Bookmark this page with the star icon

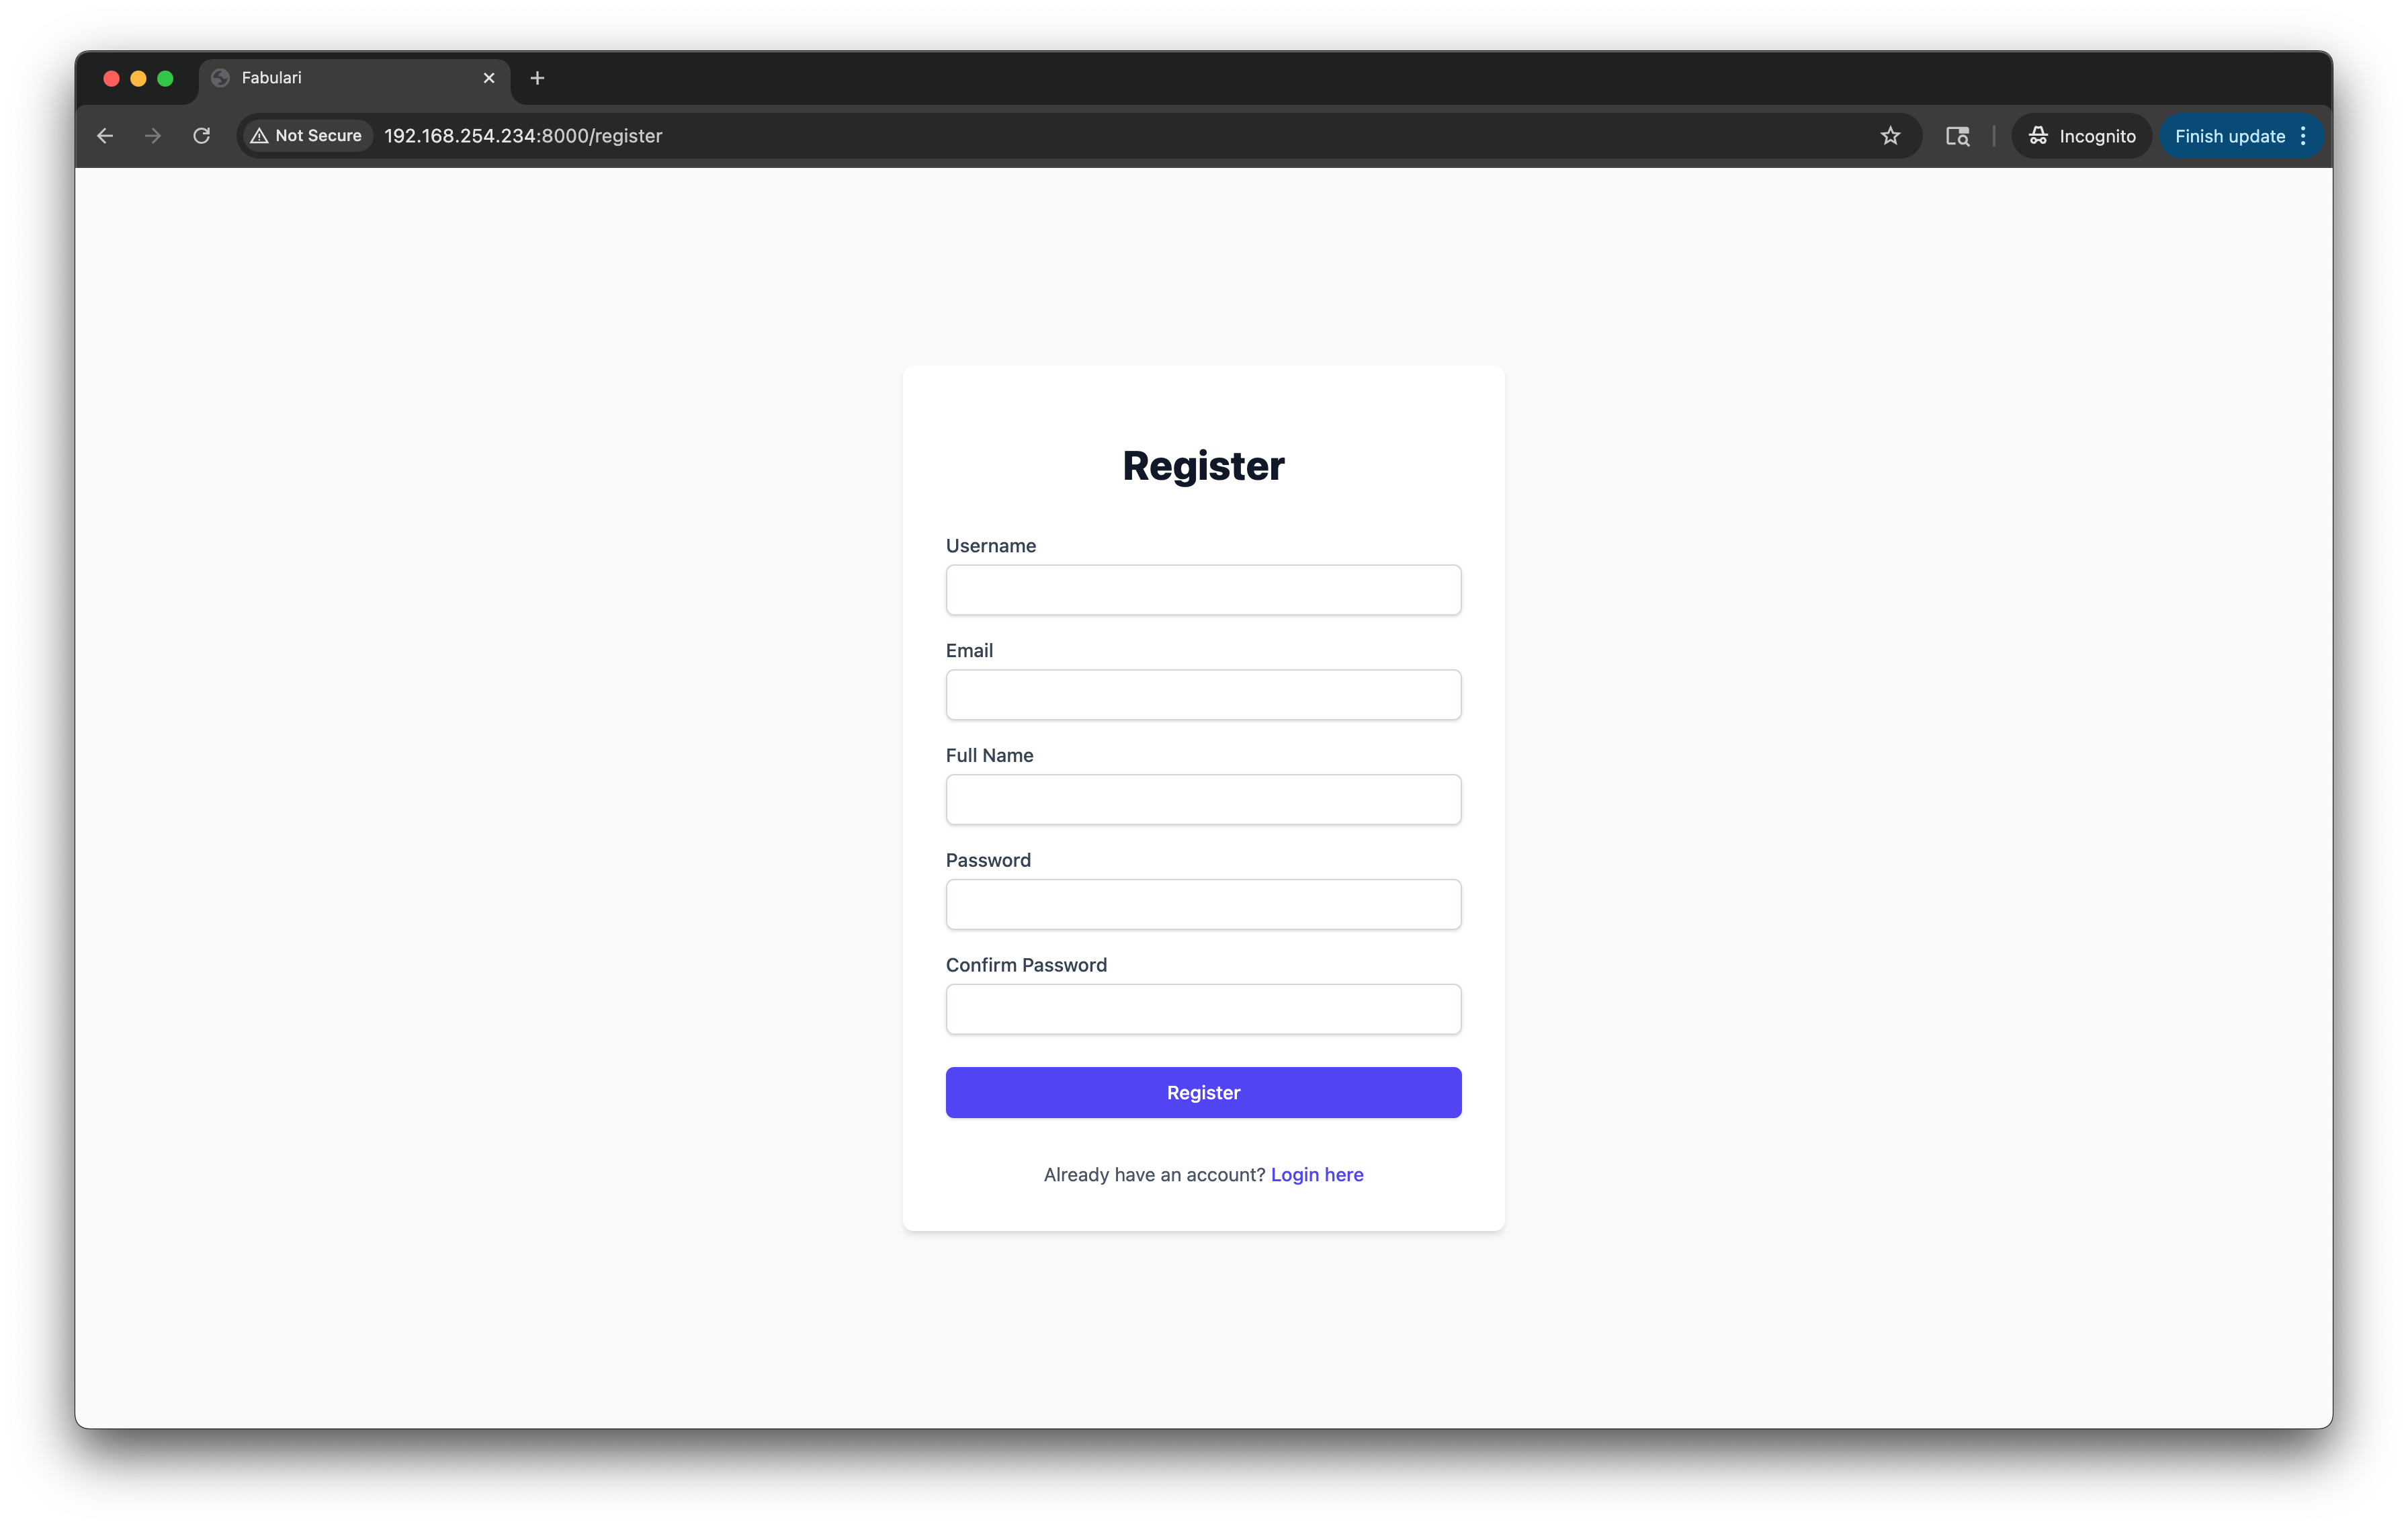pos(1890,136)
